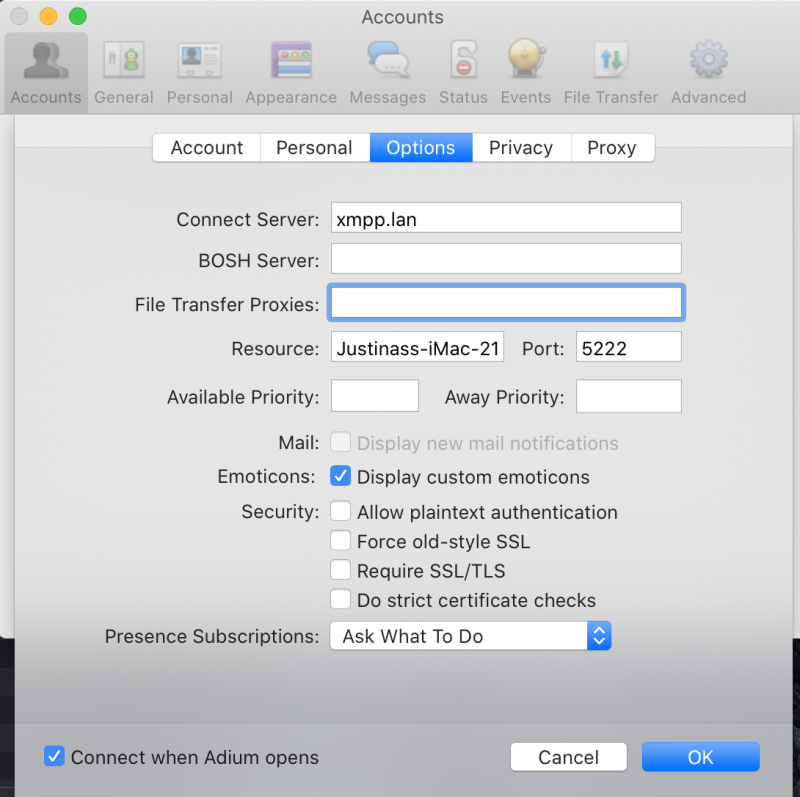Switch to the Personal segment tab
Viewport: 800px width, 797px height.
[315, 148]
